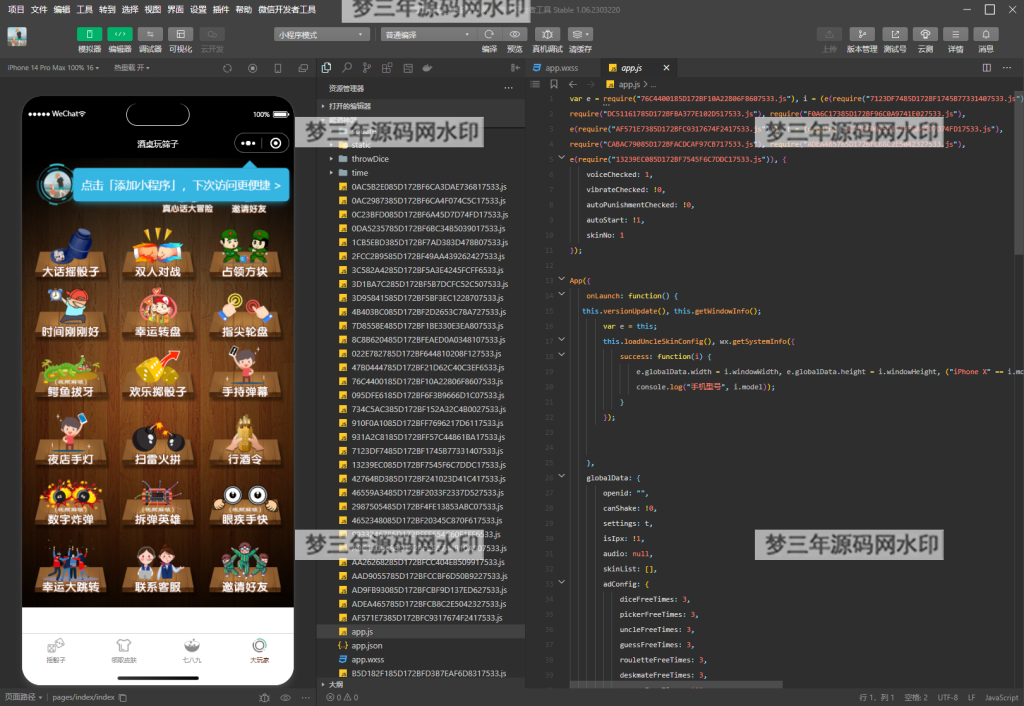Open the iPhone 14 Pro Max device dropdown
The image size is (1024, 706).
click(x=54, y=68)
